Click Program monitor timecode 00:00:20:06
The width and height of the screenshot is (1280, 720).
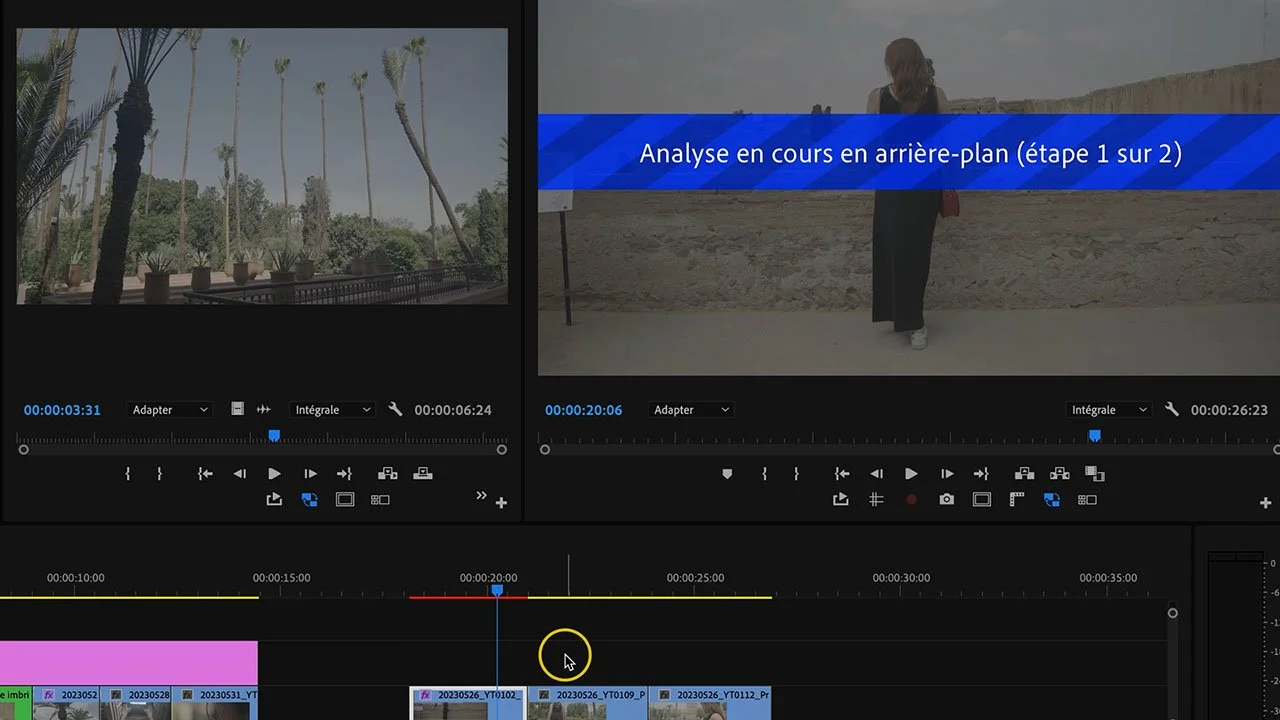[583, 410]
